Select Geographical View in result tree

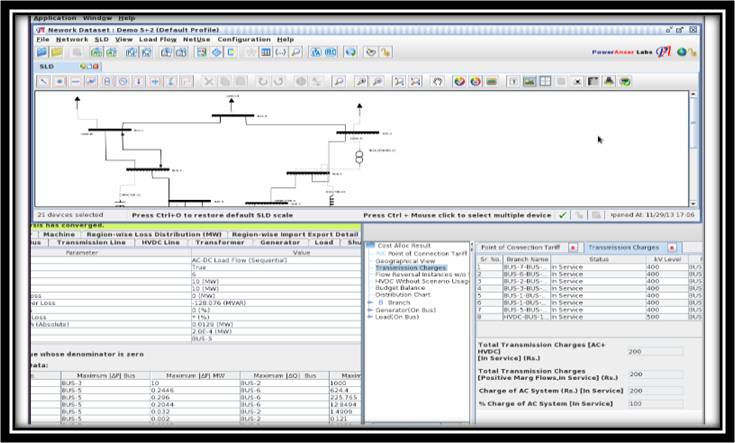tap(404, 260)
